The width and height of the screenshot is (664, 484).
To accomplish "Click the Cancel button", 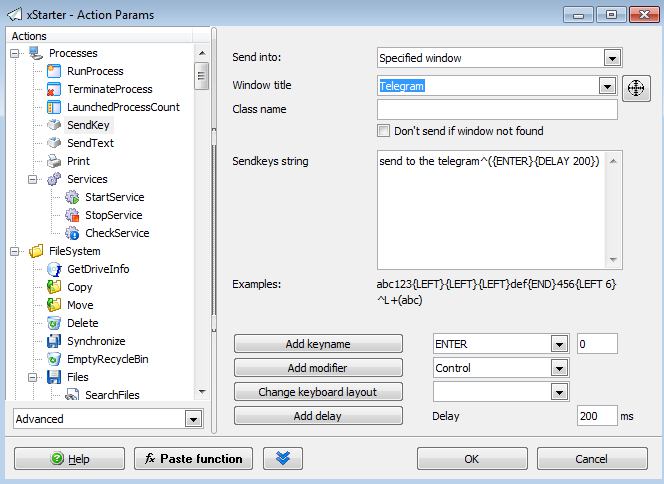I will coord(592,459).
